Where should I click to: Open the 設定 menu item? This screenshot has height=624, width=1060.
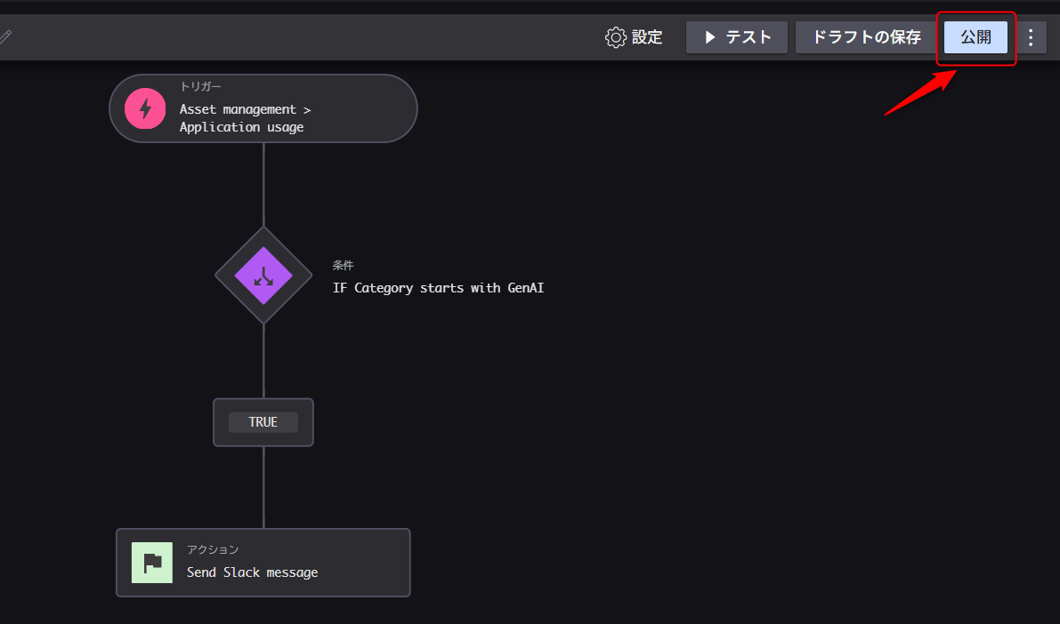click(x=646, y=37)
